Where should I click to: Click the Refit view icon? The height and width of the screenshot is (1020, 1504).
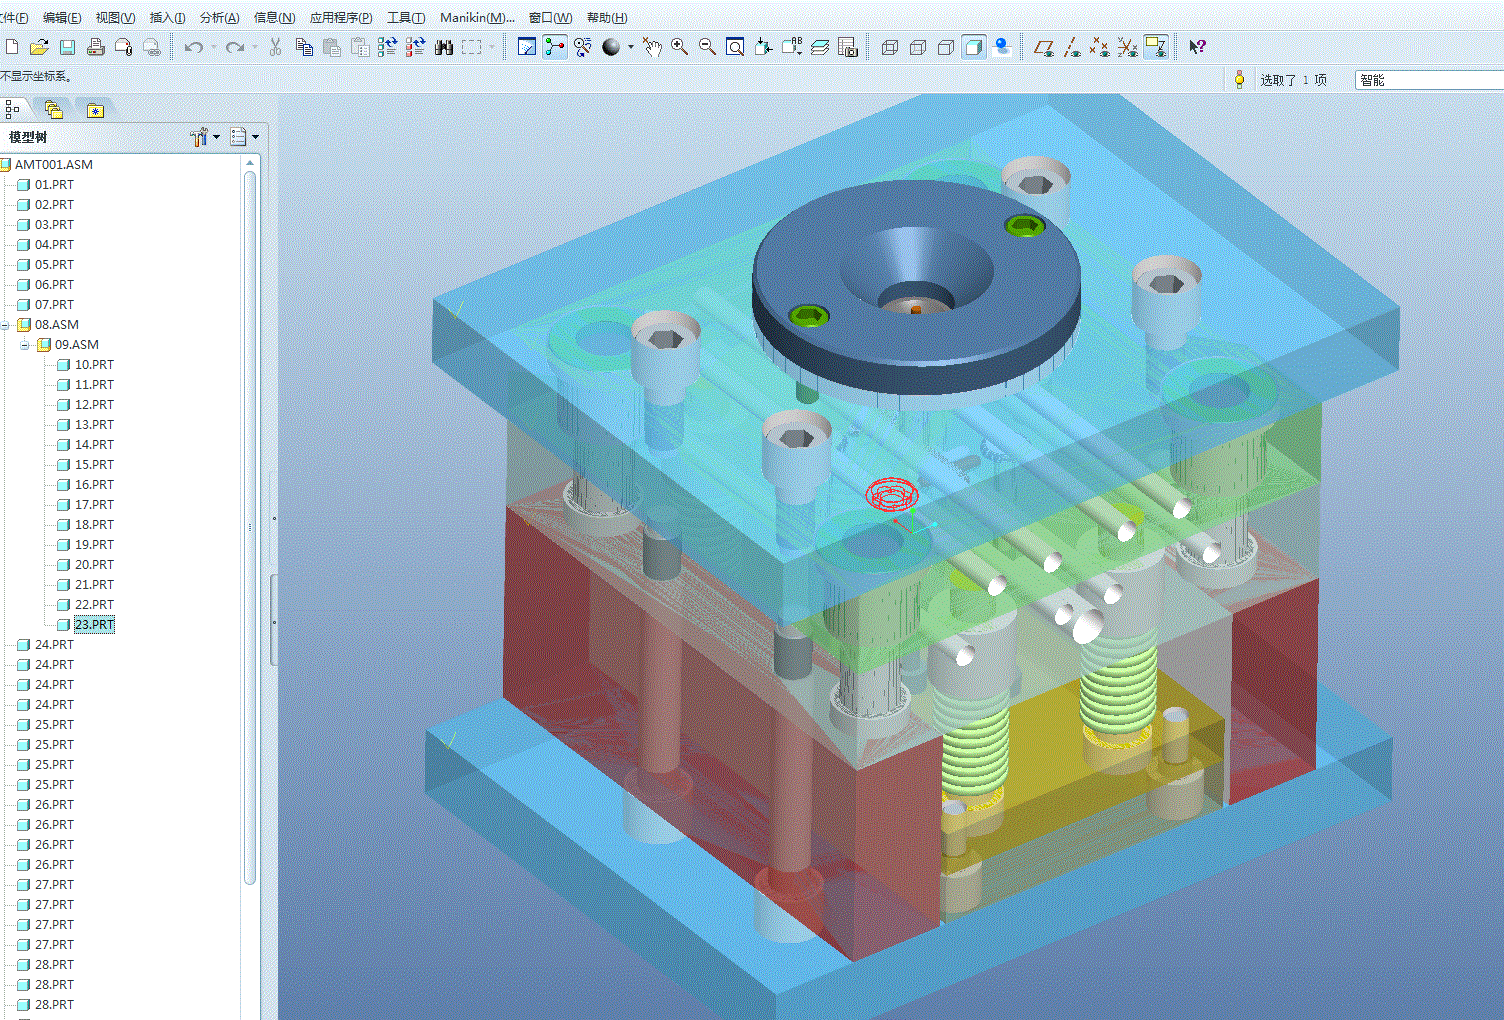coord(735,47)
